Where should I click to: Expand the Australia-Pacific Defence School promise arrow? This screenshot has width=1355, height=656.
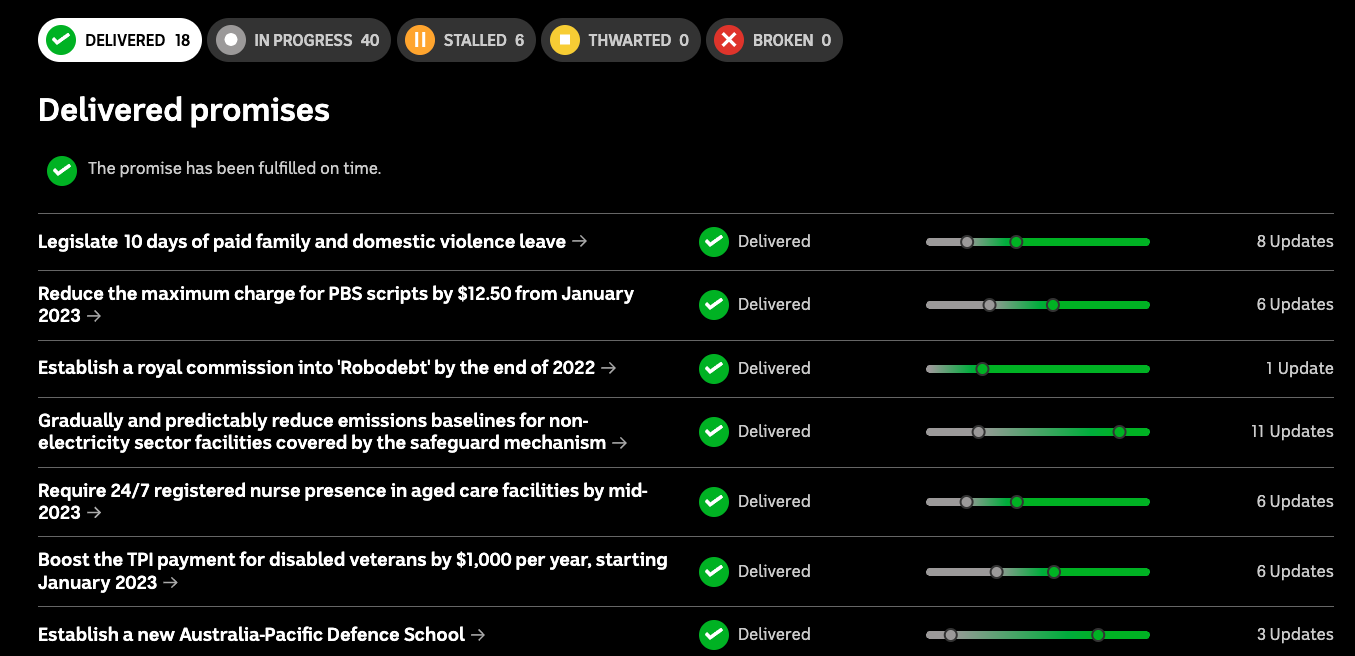pos(478,634)
